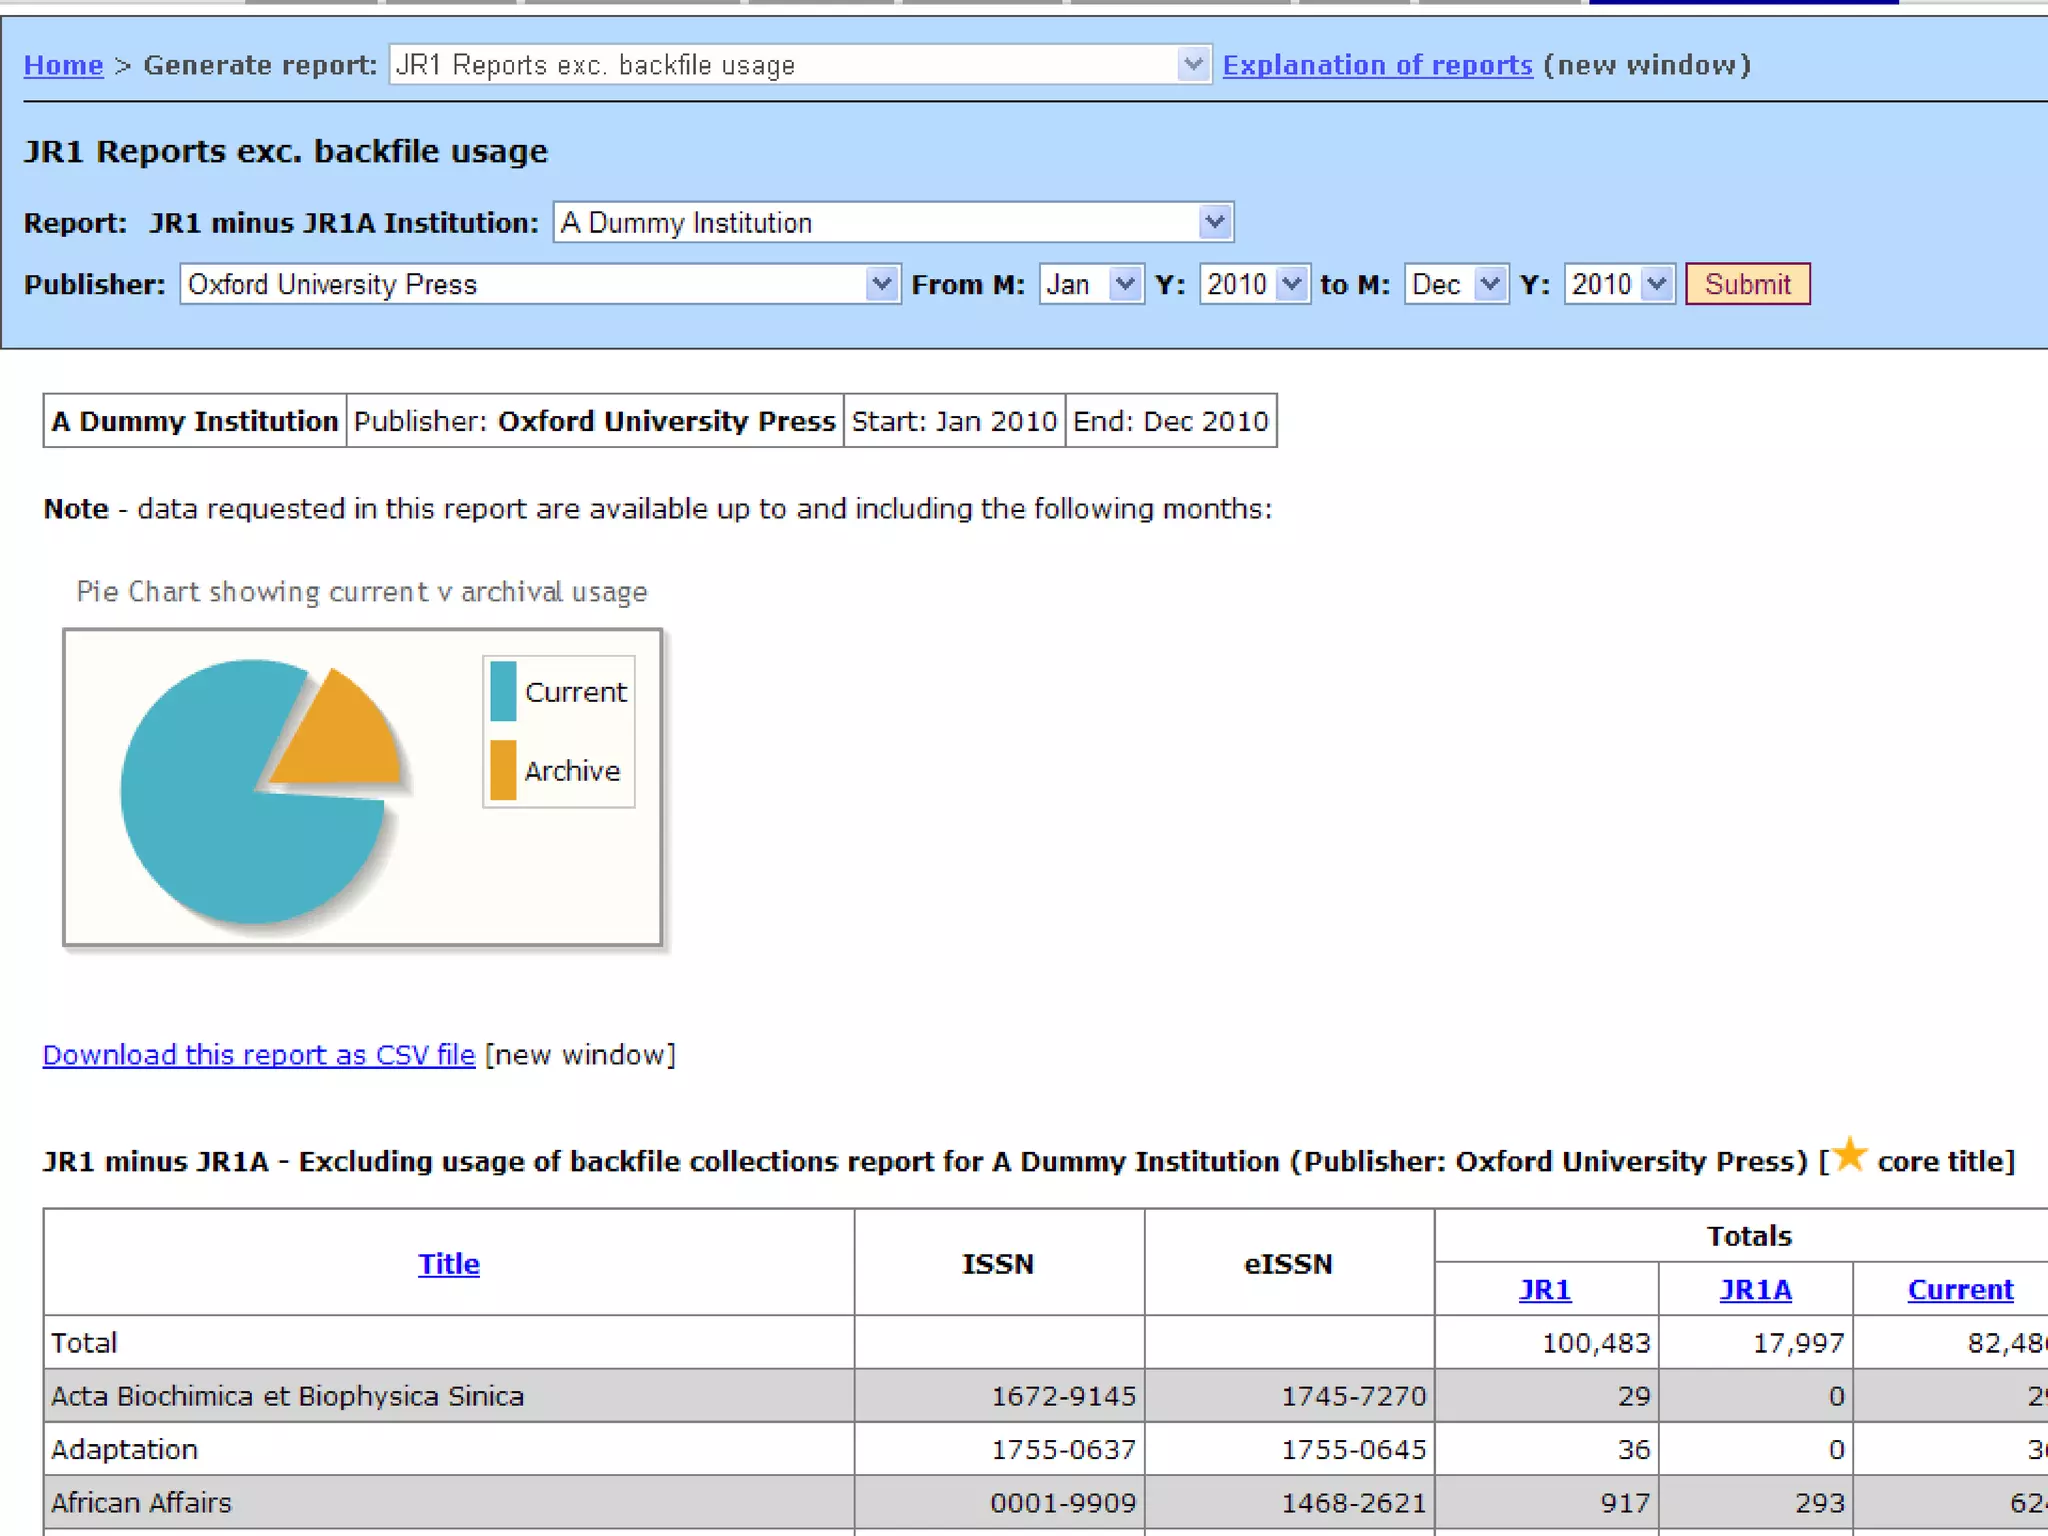Download this report as CSV file

pyautogui.click(x=258, y=1055)
